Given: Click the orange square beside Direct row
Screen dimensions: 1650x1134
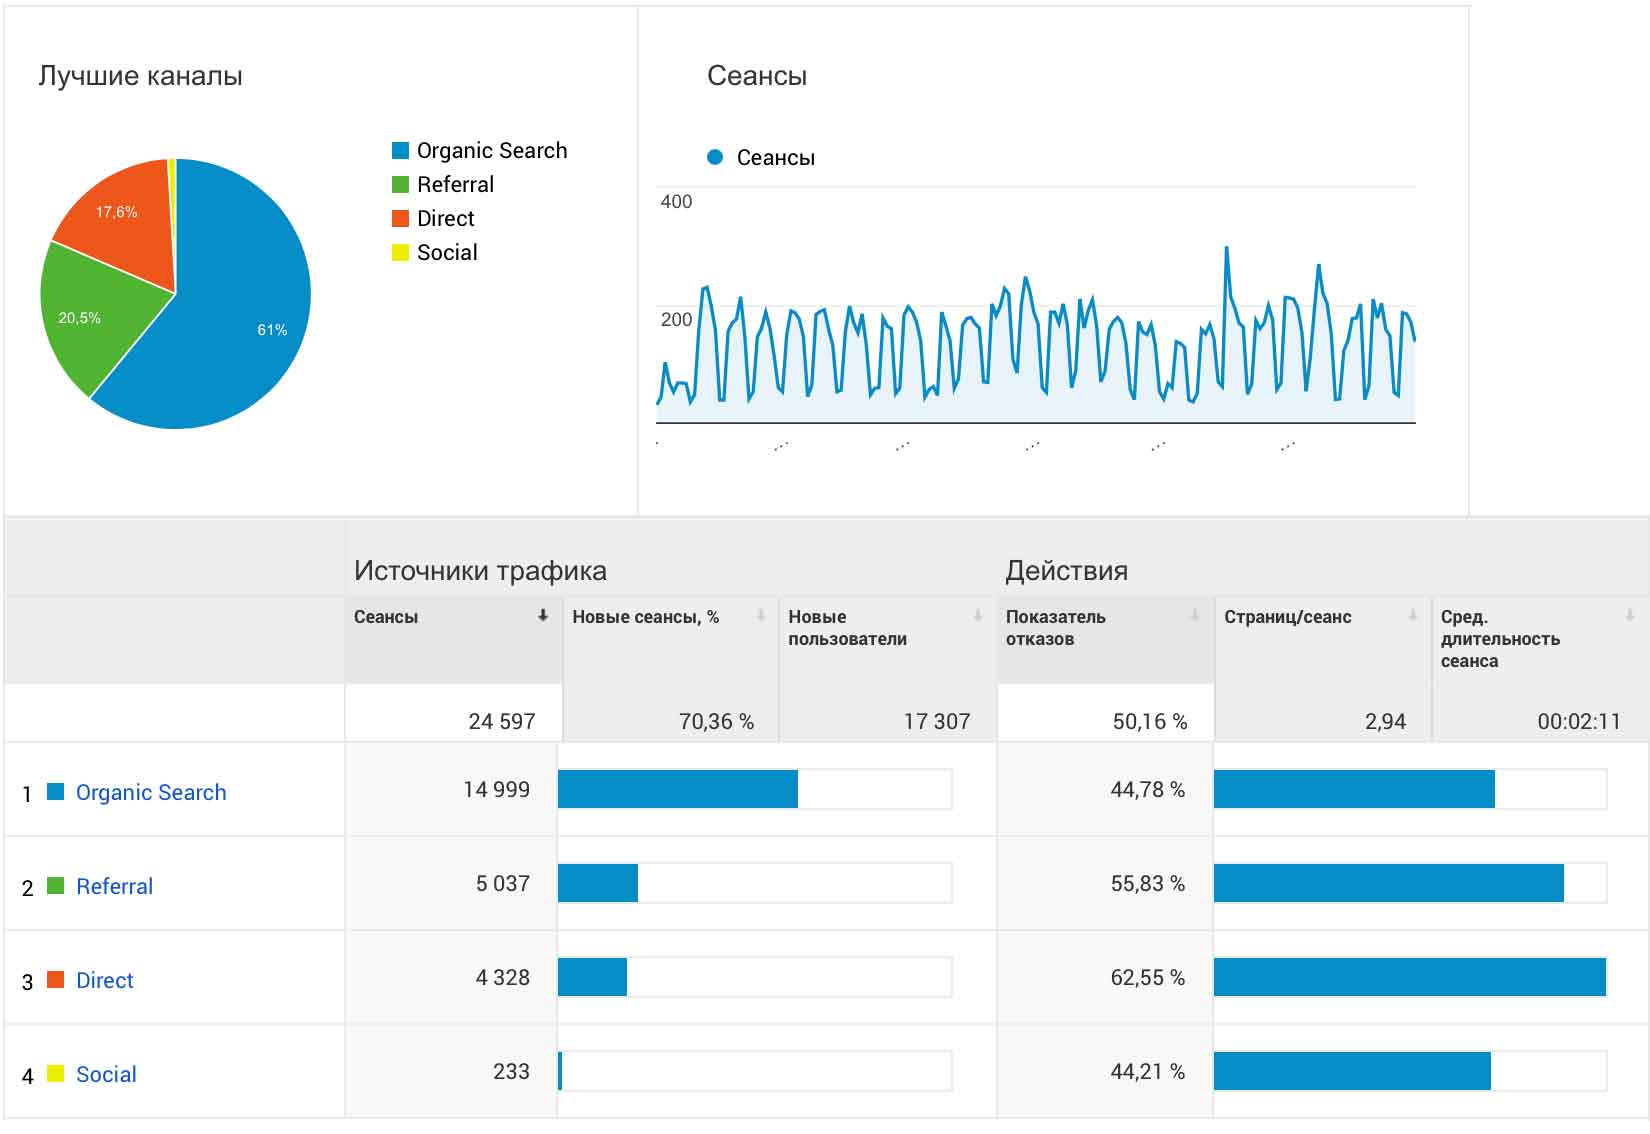Looking at the screenshot, I should click(x=56, y=980).
